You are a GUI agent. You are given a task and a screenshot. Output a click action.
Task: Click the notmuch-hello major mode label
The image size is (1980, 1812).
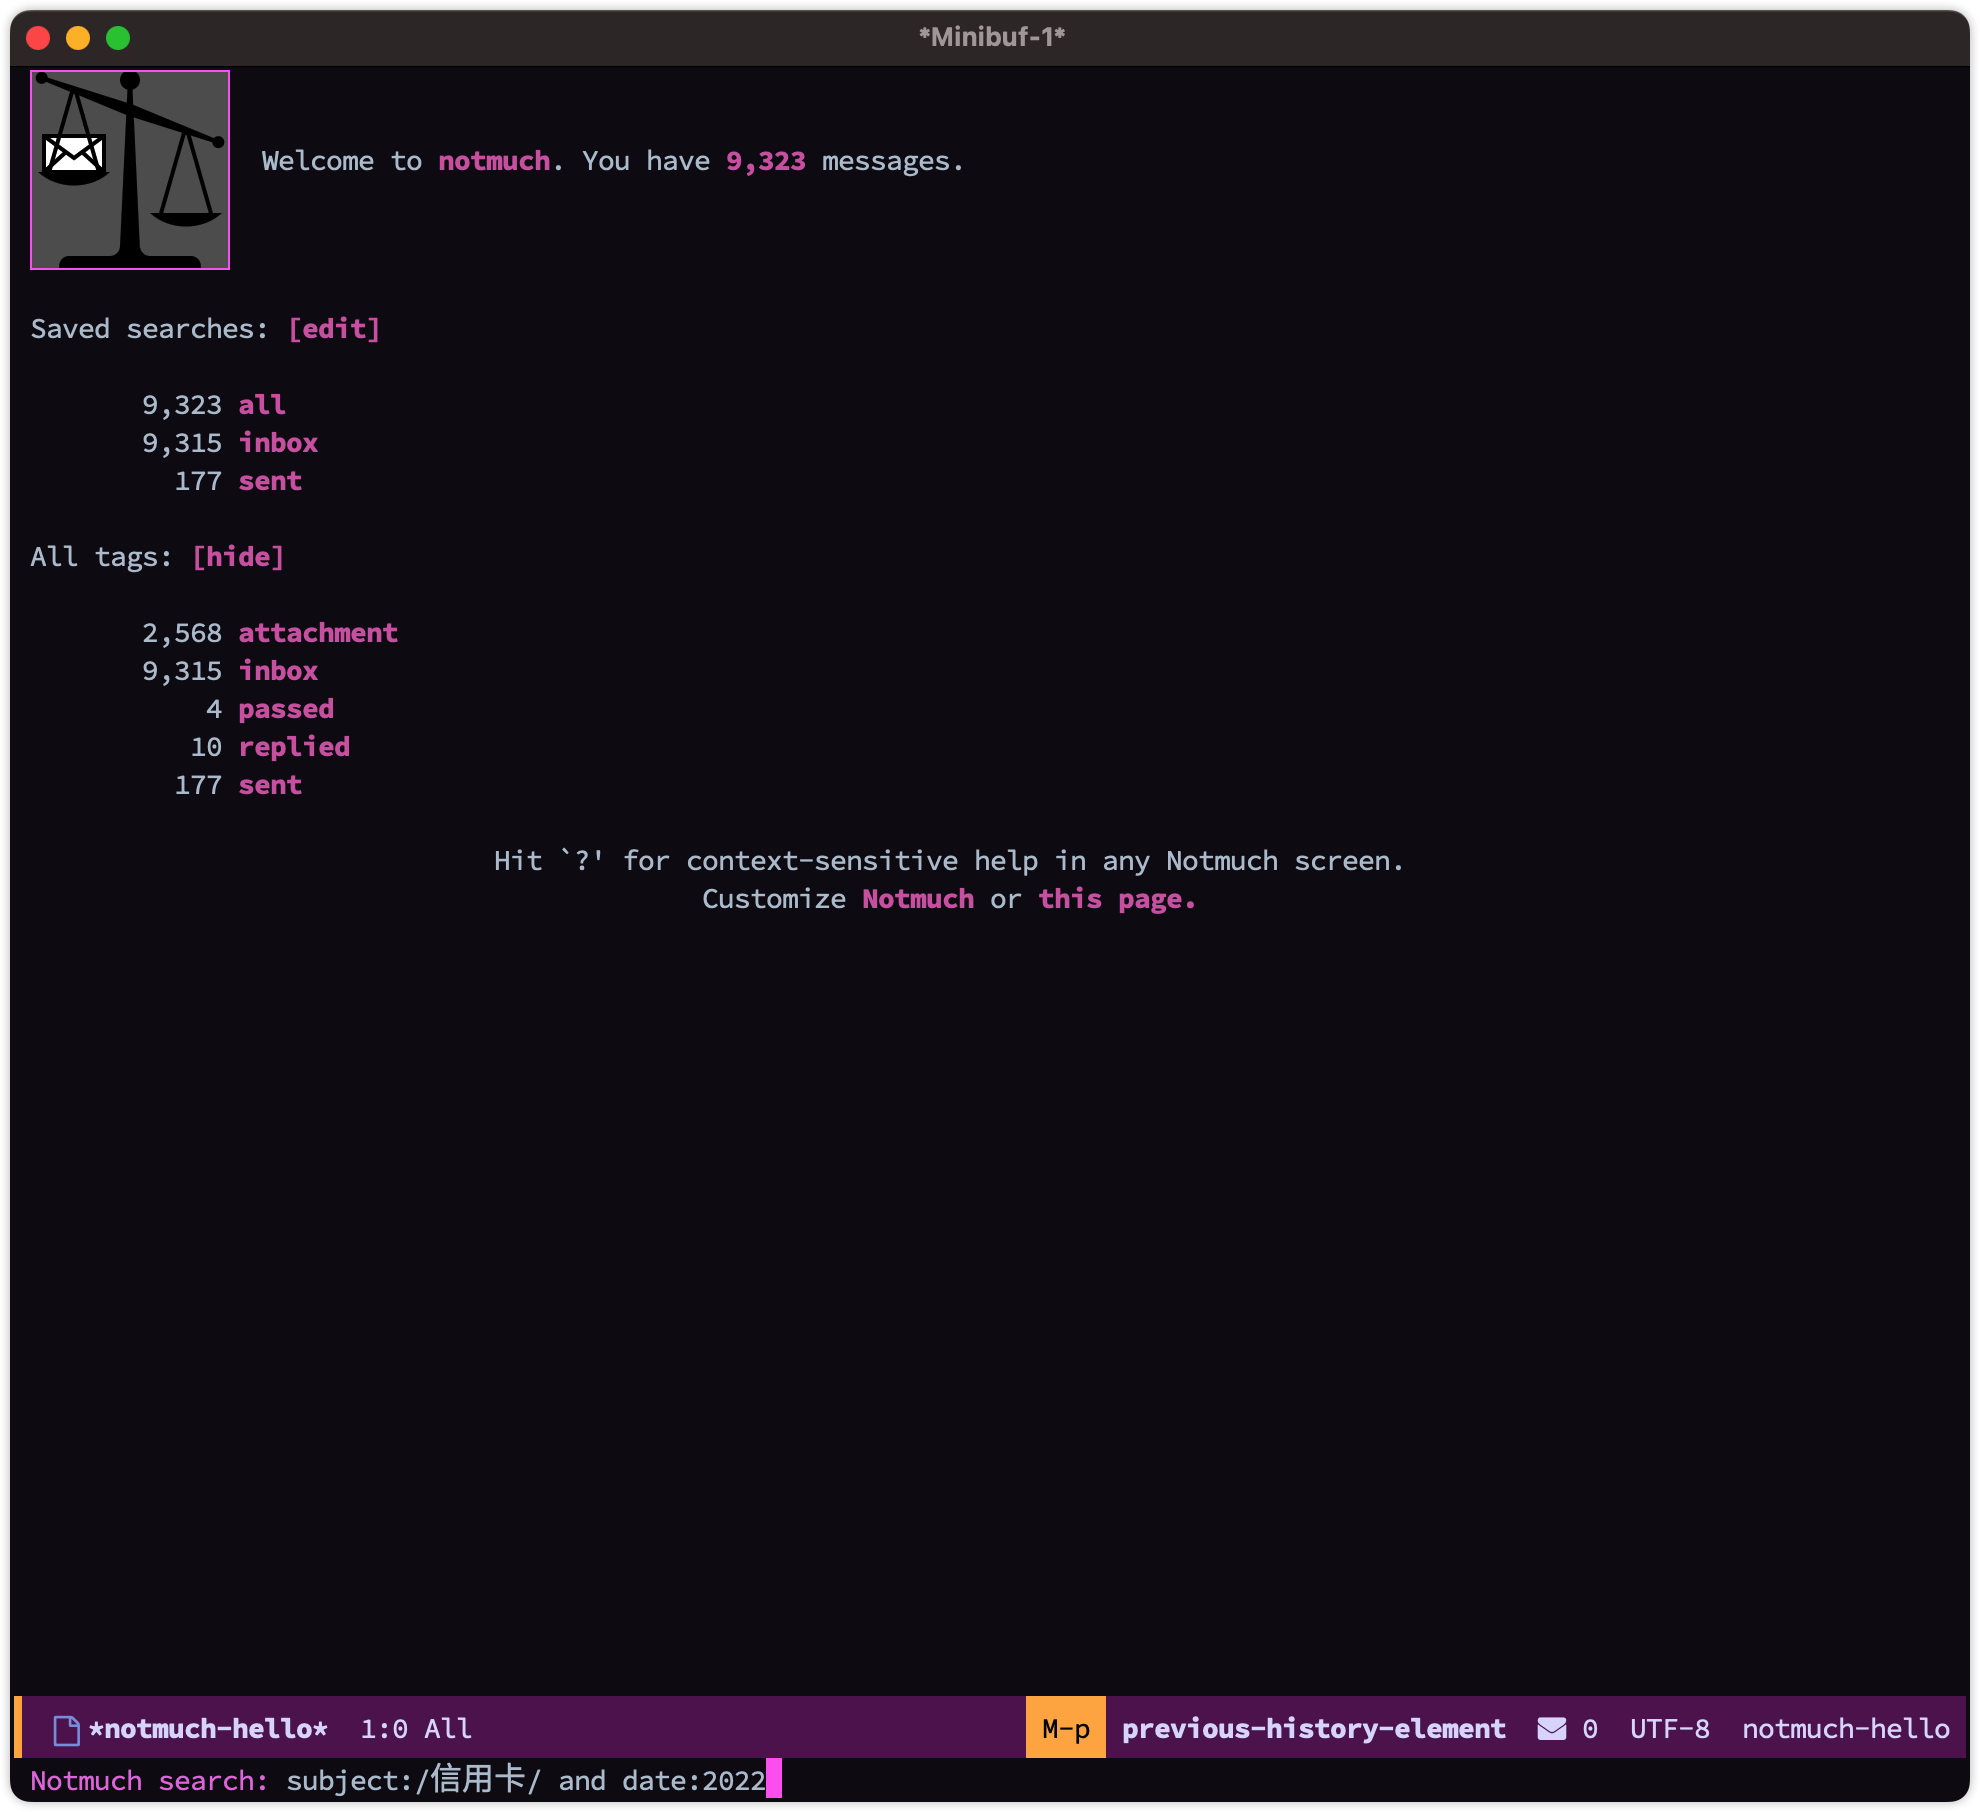(1846, 1729)
